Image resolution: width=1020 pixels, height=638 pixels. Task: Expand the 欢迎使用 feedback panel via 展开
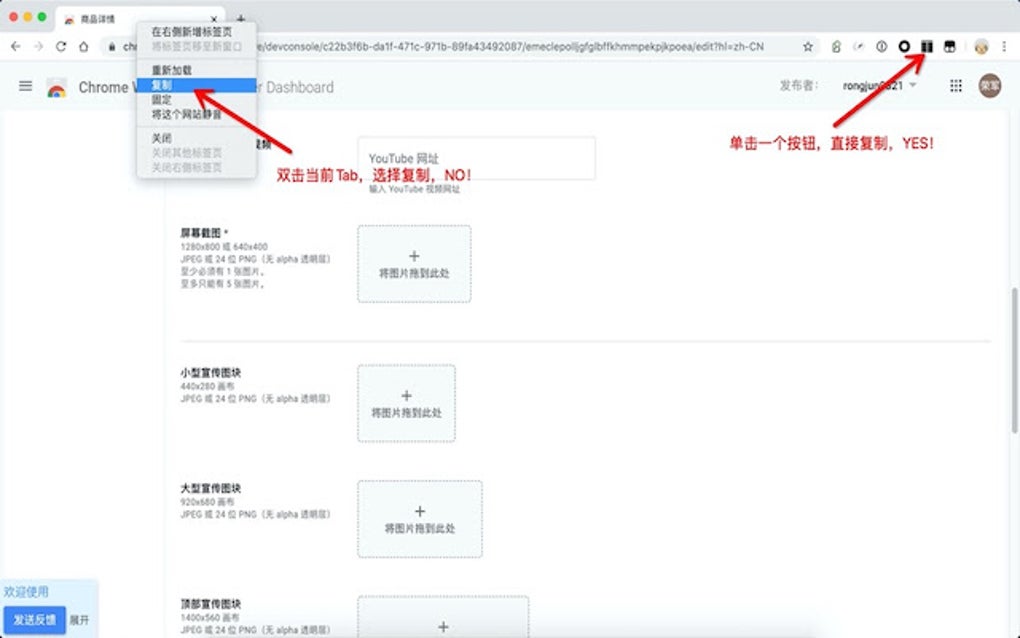(82, 620)
